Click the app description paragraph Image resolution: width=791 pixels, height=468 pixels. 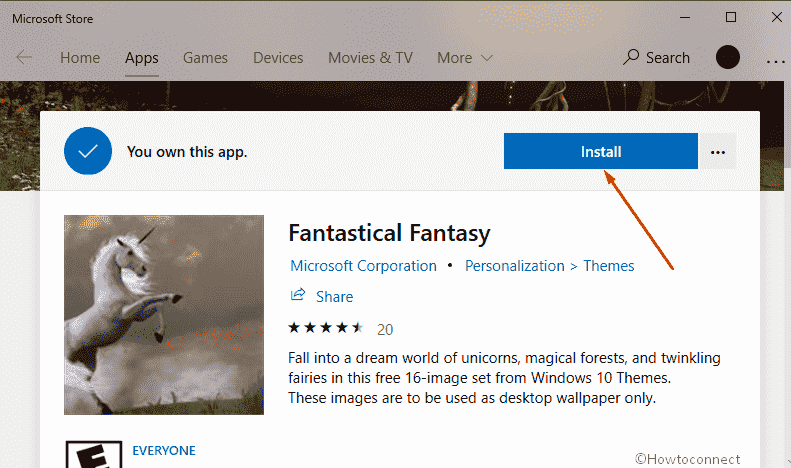click(504, 378)
